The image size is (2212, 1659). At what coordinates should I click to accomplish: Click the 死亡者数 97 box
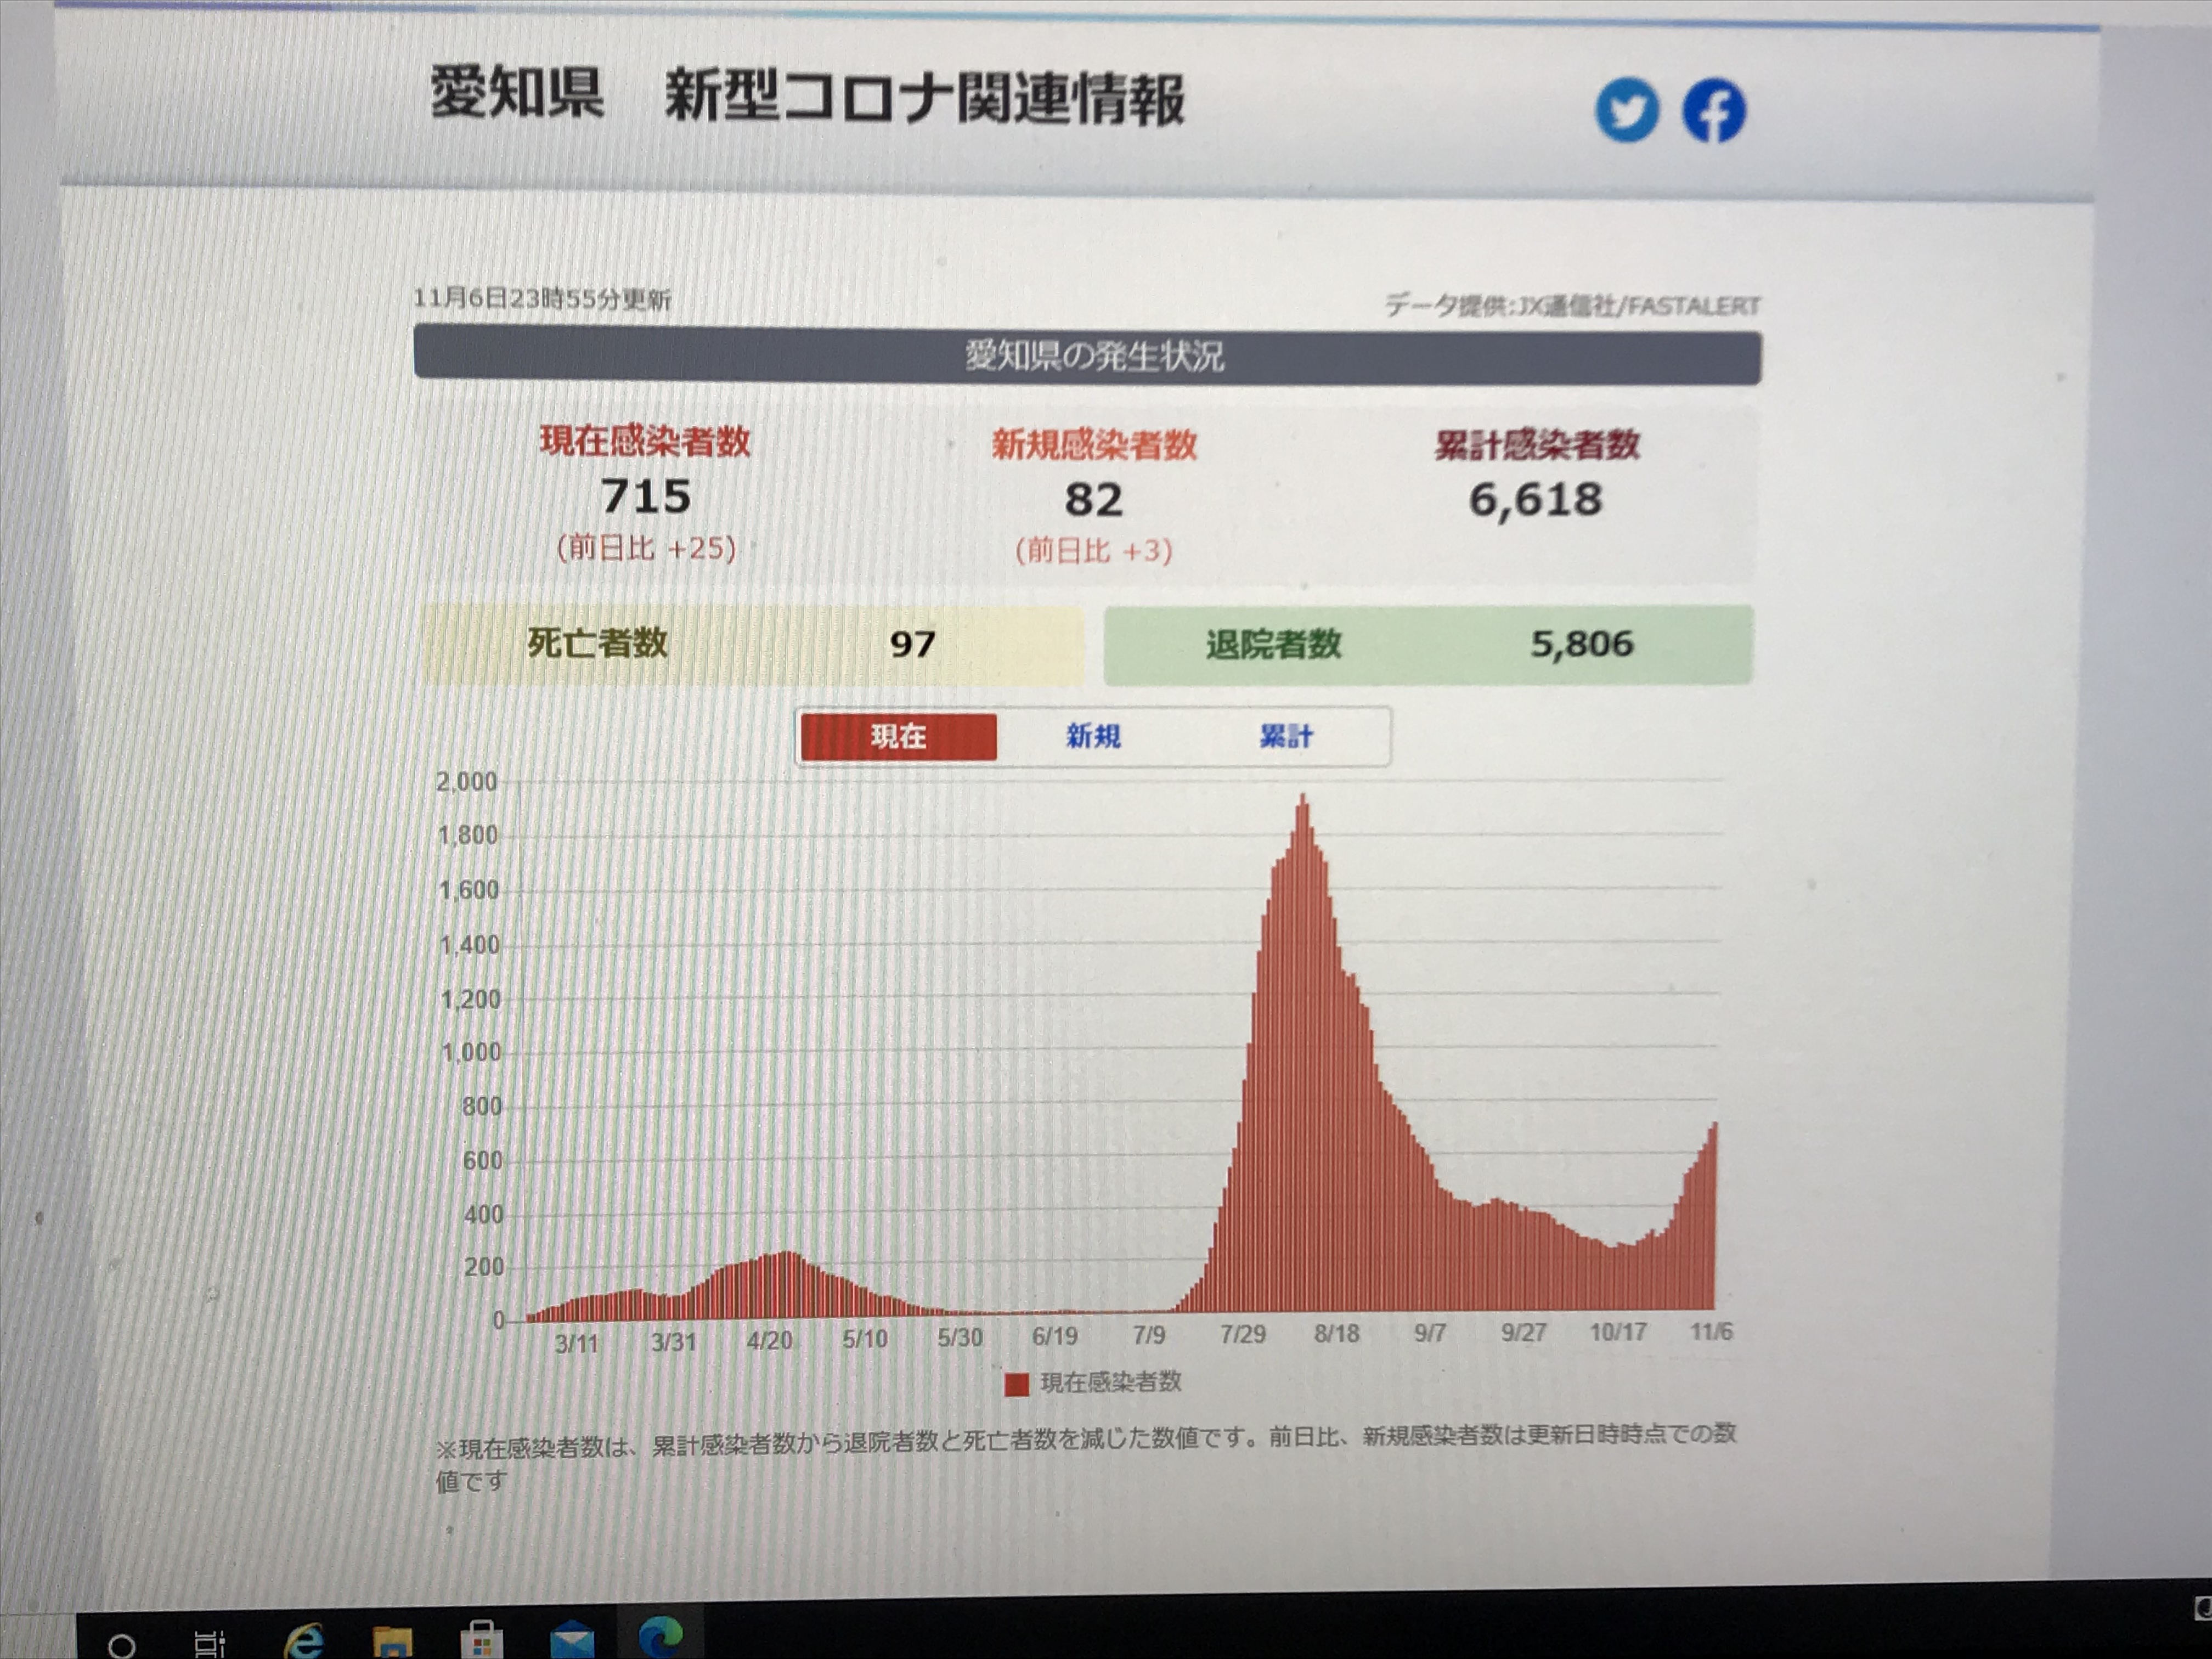[x=752, y=644]
